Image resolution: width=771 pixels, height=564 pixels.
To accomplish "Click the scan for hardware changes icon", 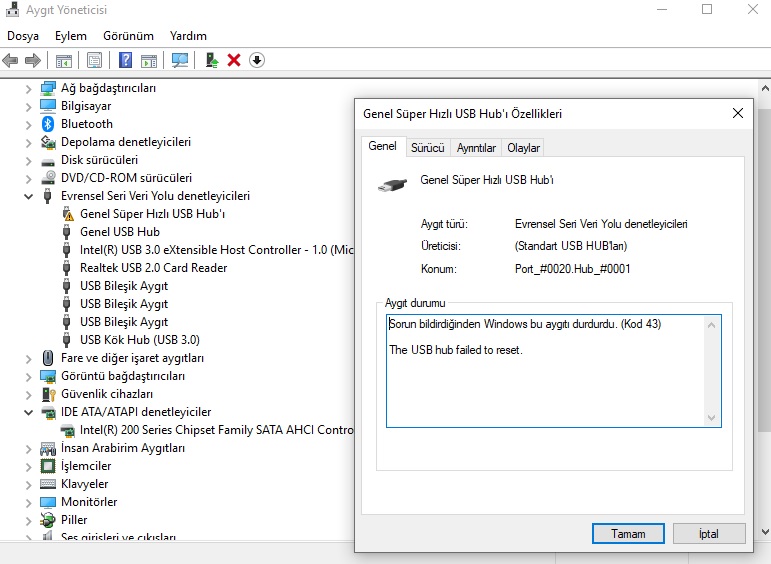I will pyautogui.click(x=180, y=60).
